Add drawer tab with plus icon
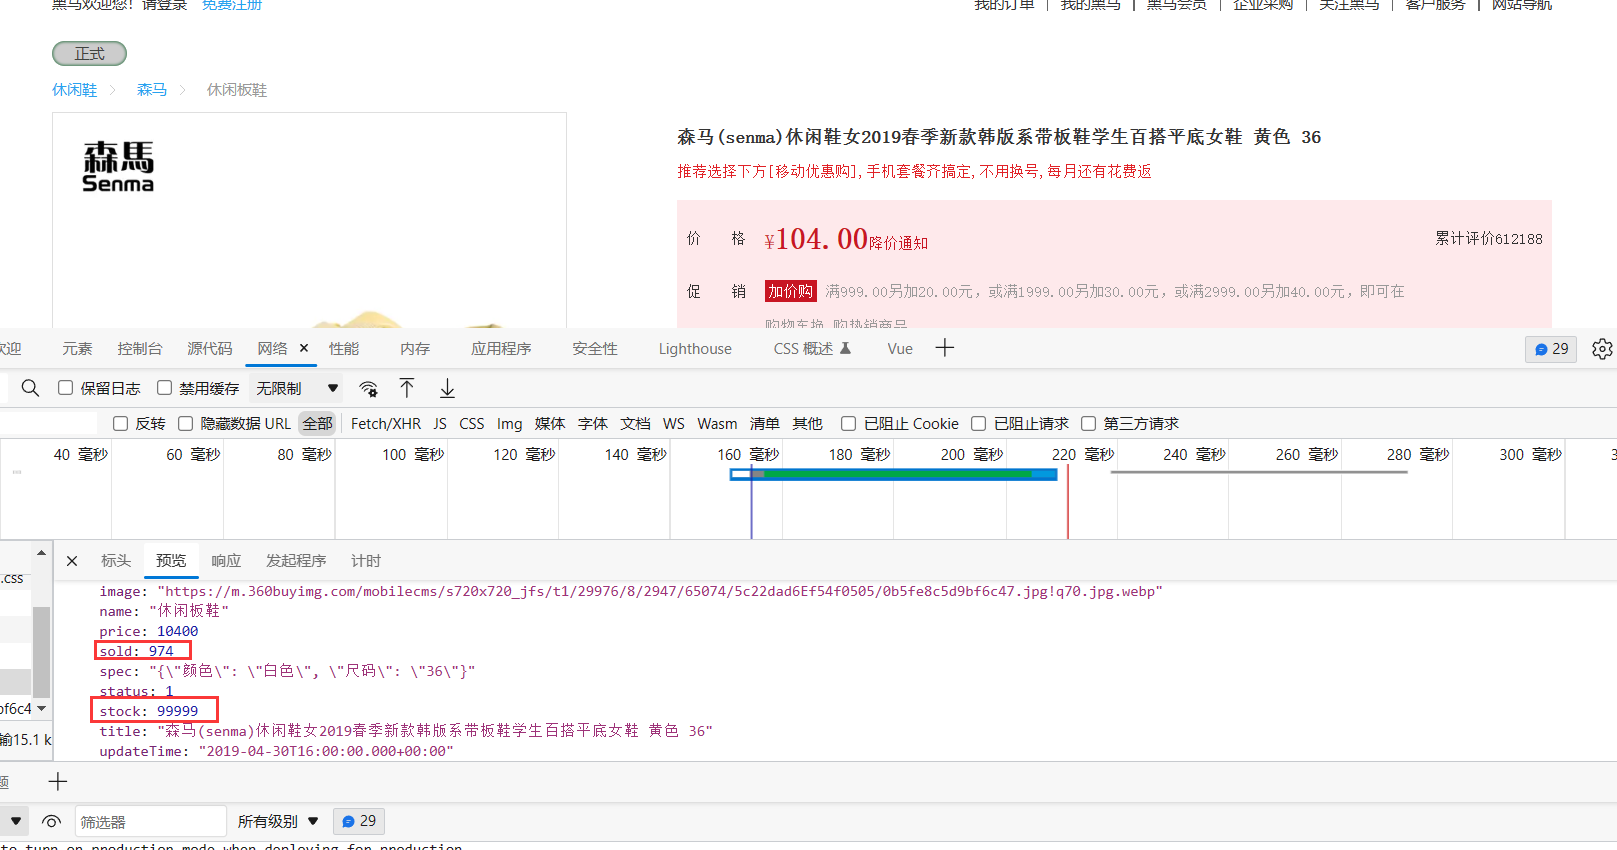The image size is (1617, 850). coord(58,782)
